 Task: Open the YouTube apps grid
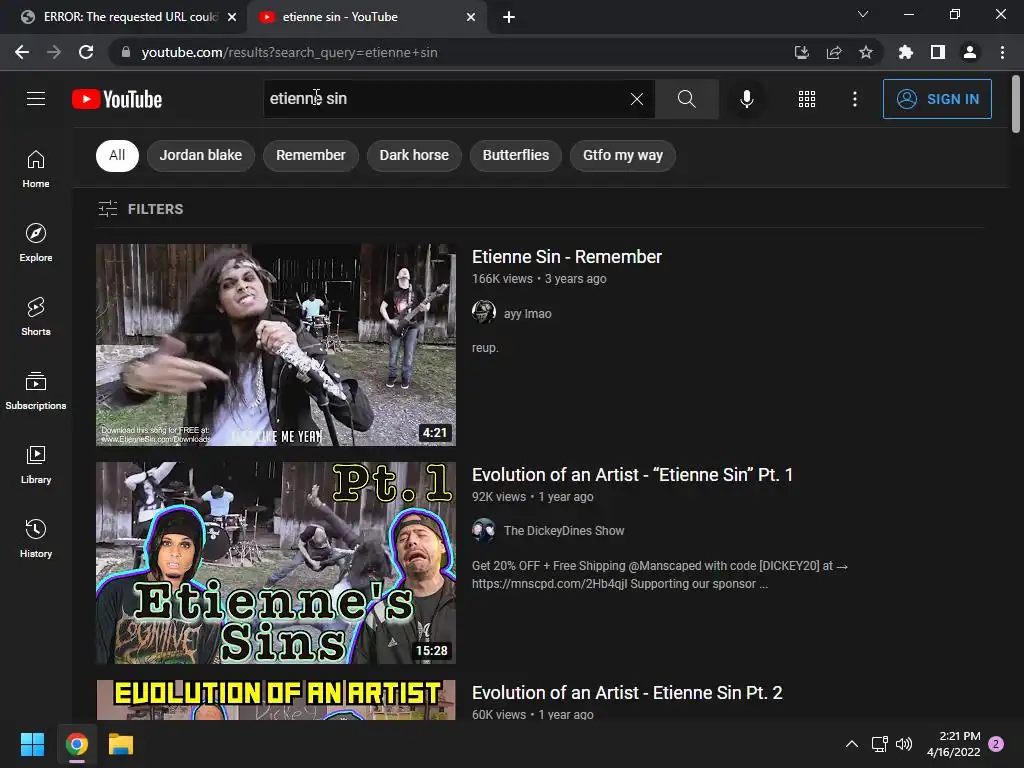[x=807, y=99]
